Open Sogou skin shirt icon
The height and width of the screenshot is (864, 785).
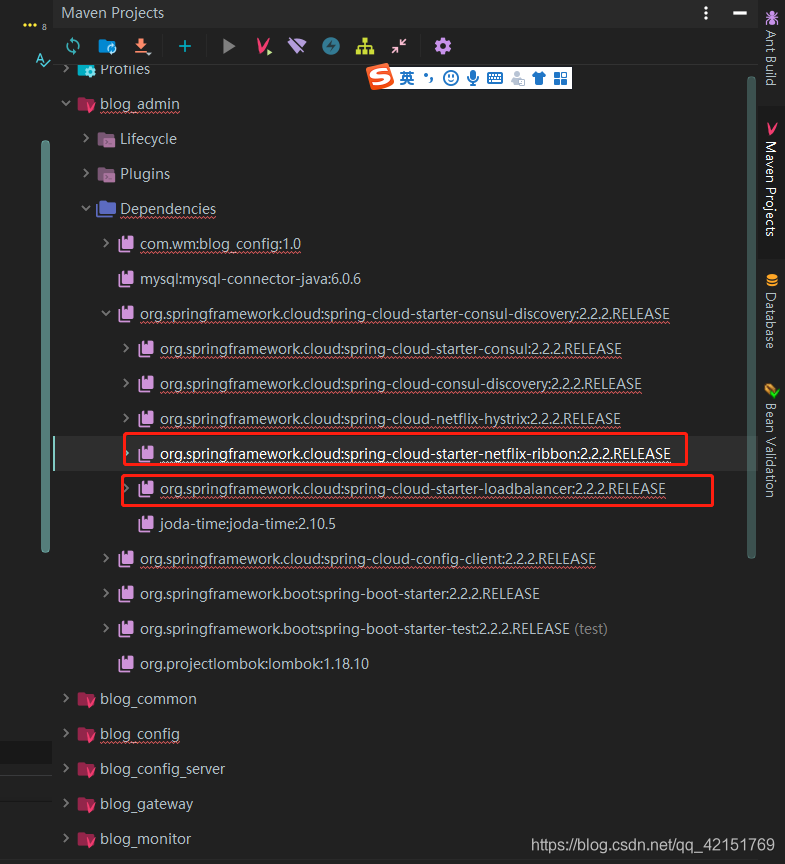pyautogui.click(x=539, y=78)
